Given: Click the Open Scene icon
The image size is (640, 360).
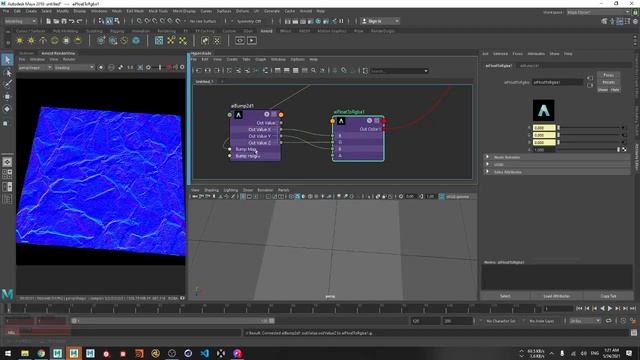Looking at the screenshot, I should (x=56, y=21).
